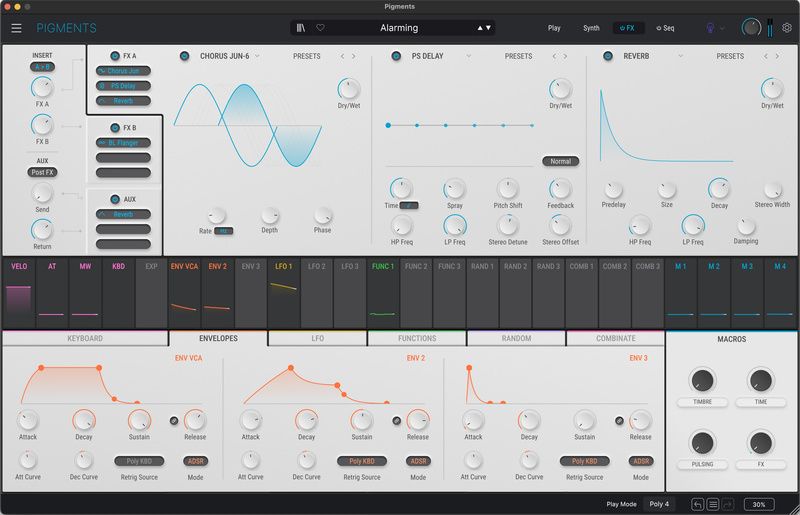
Task: Switch to the Play view tab
Action: 554,28
